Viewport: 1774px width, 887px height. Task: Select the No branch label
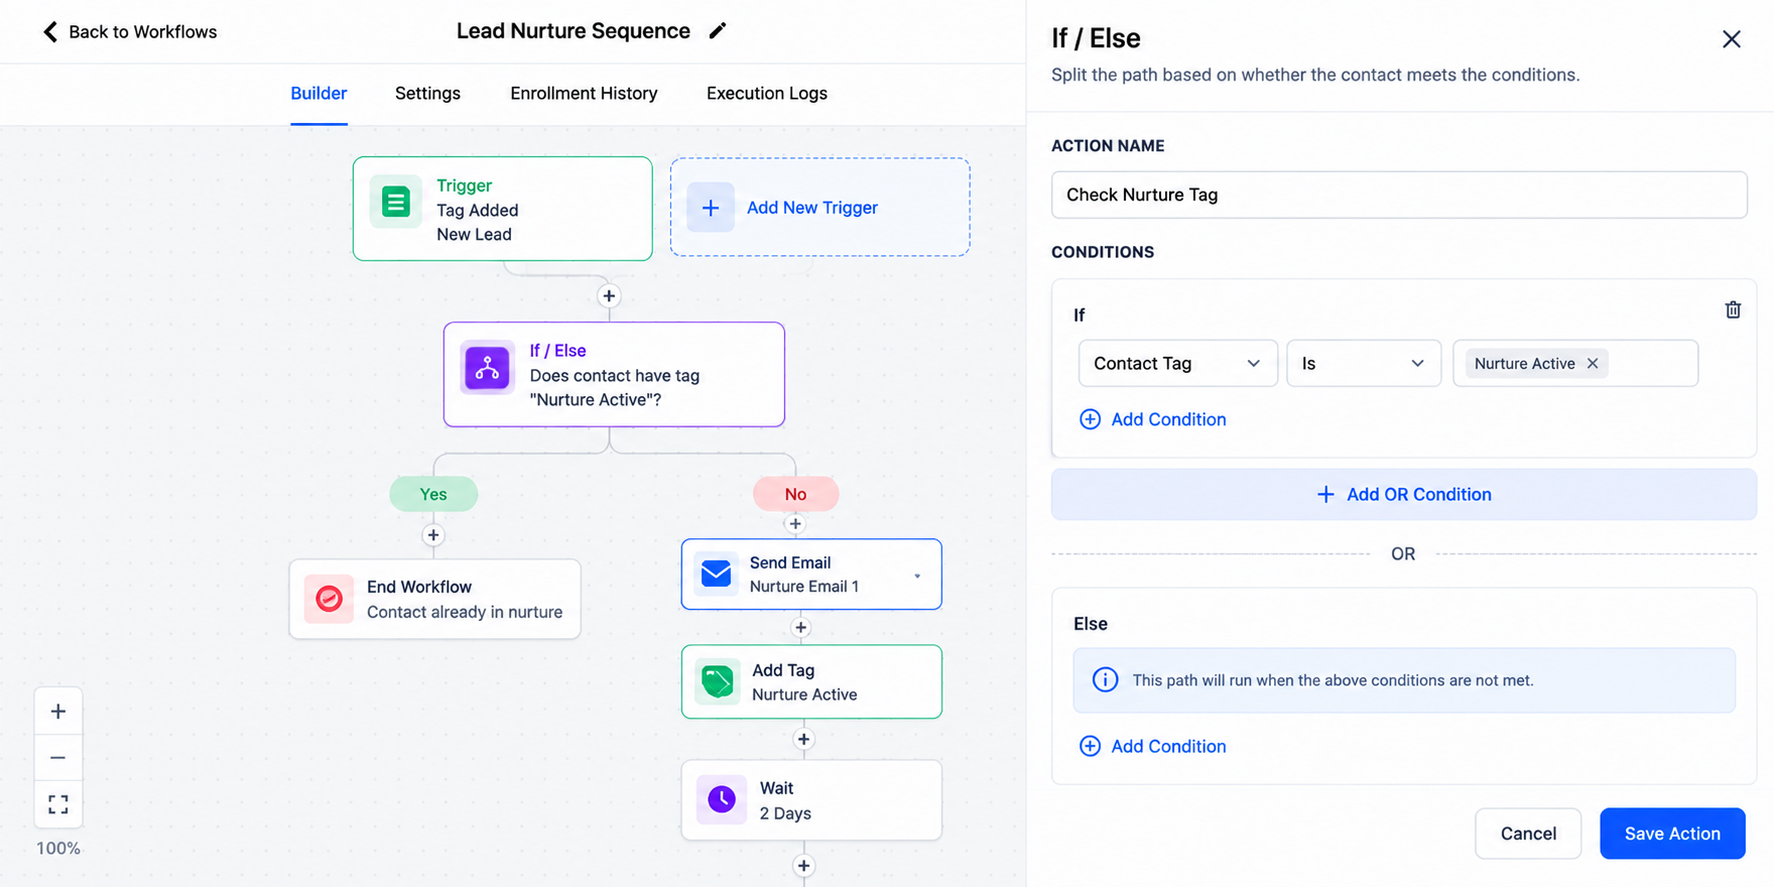pyautogui.click(x=795, y=494)
